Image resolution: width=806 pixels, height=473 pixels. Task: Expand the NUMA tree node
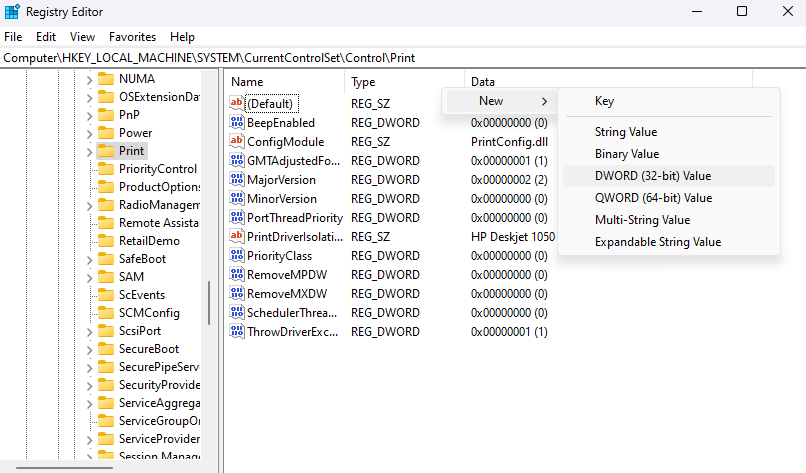point(89,79)
